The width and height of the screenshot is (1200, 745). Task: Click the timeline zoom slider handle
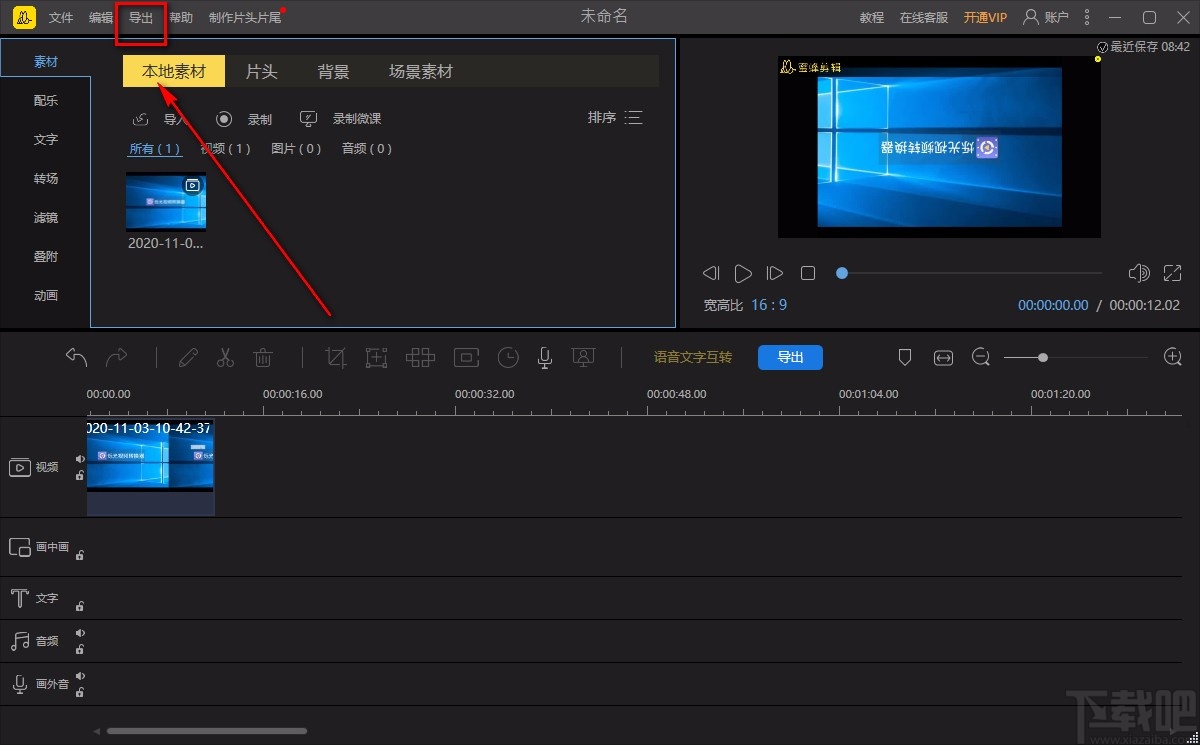click(x=1043, y=357)
